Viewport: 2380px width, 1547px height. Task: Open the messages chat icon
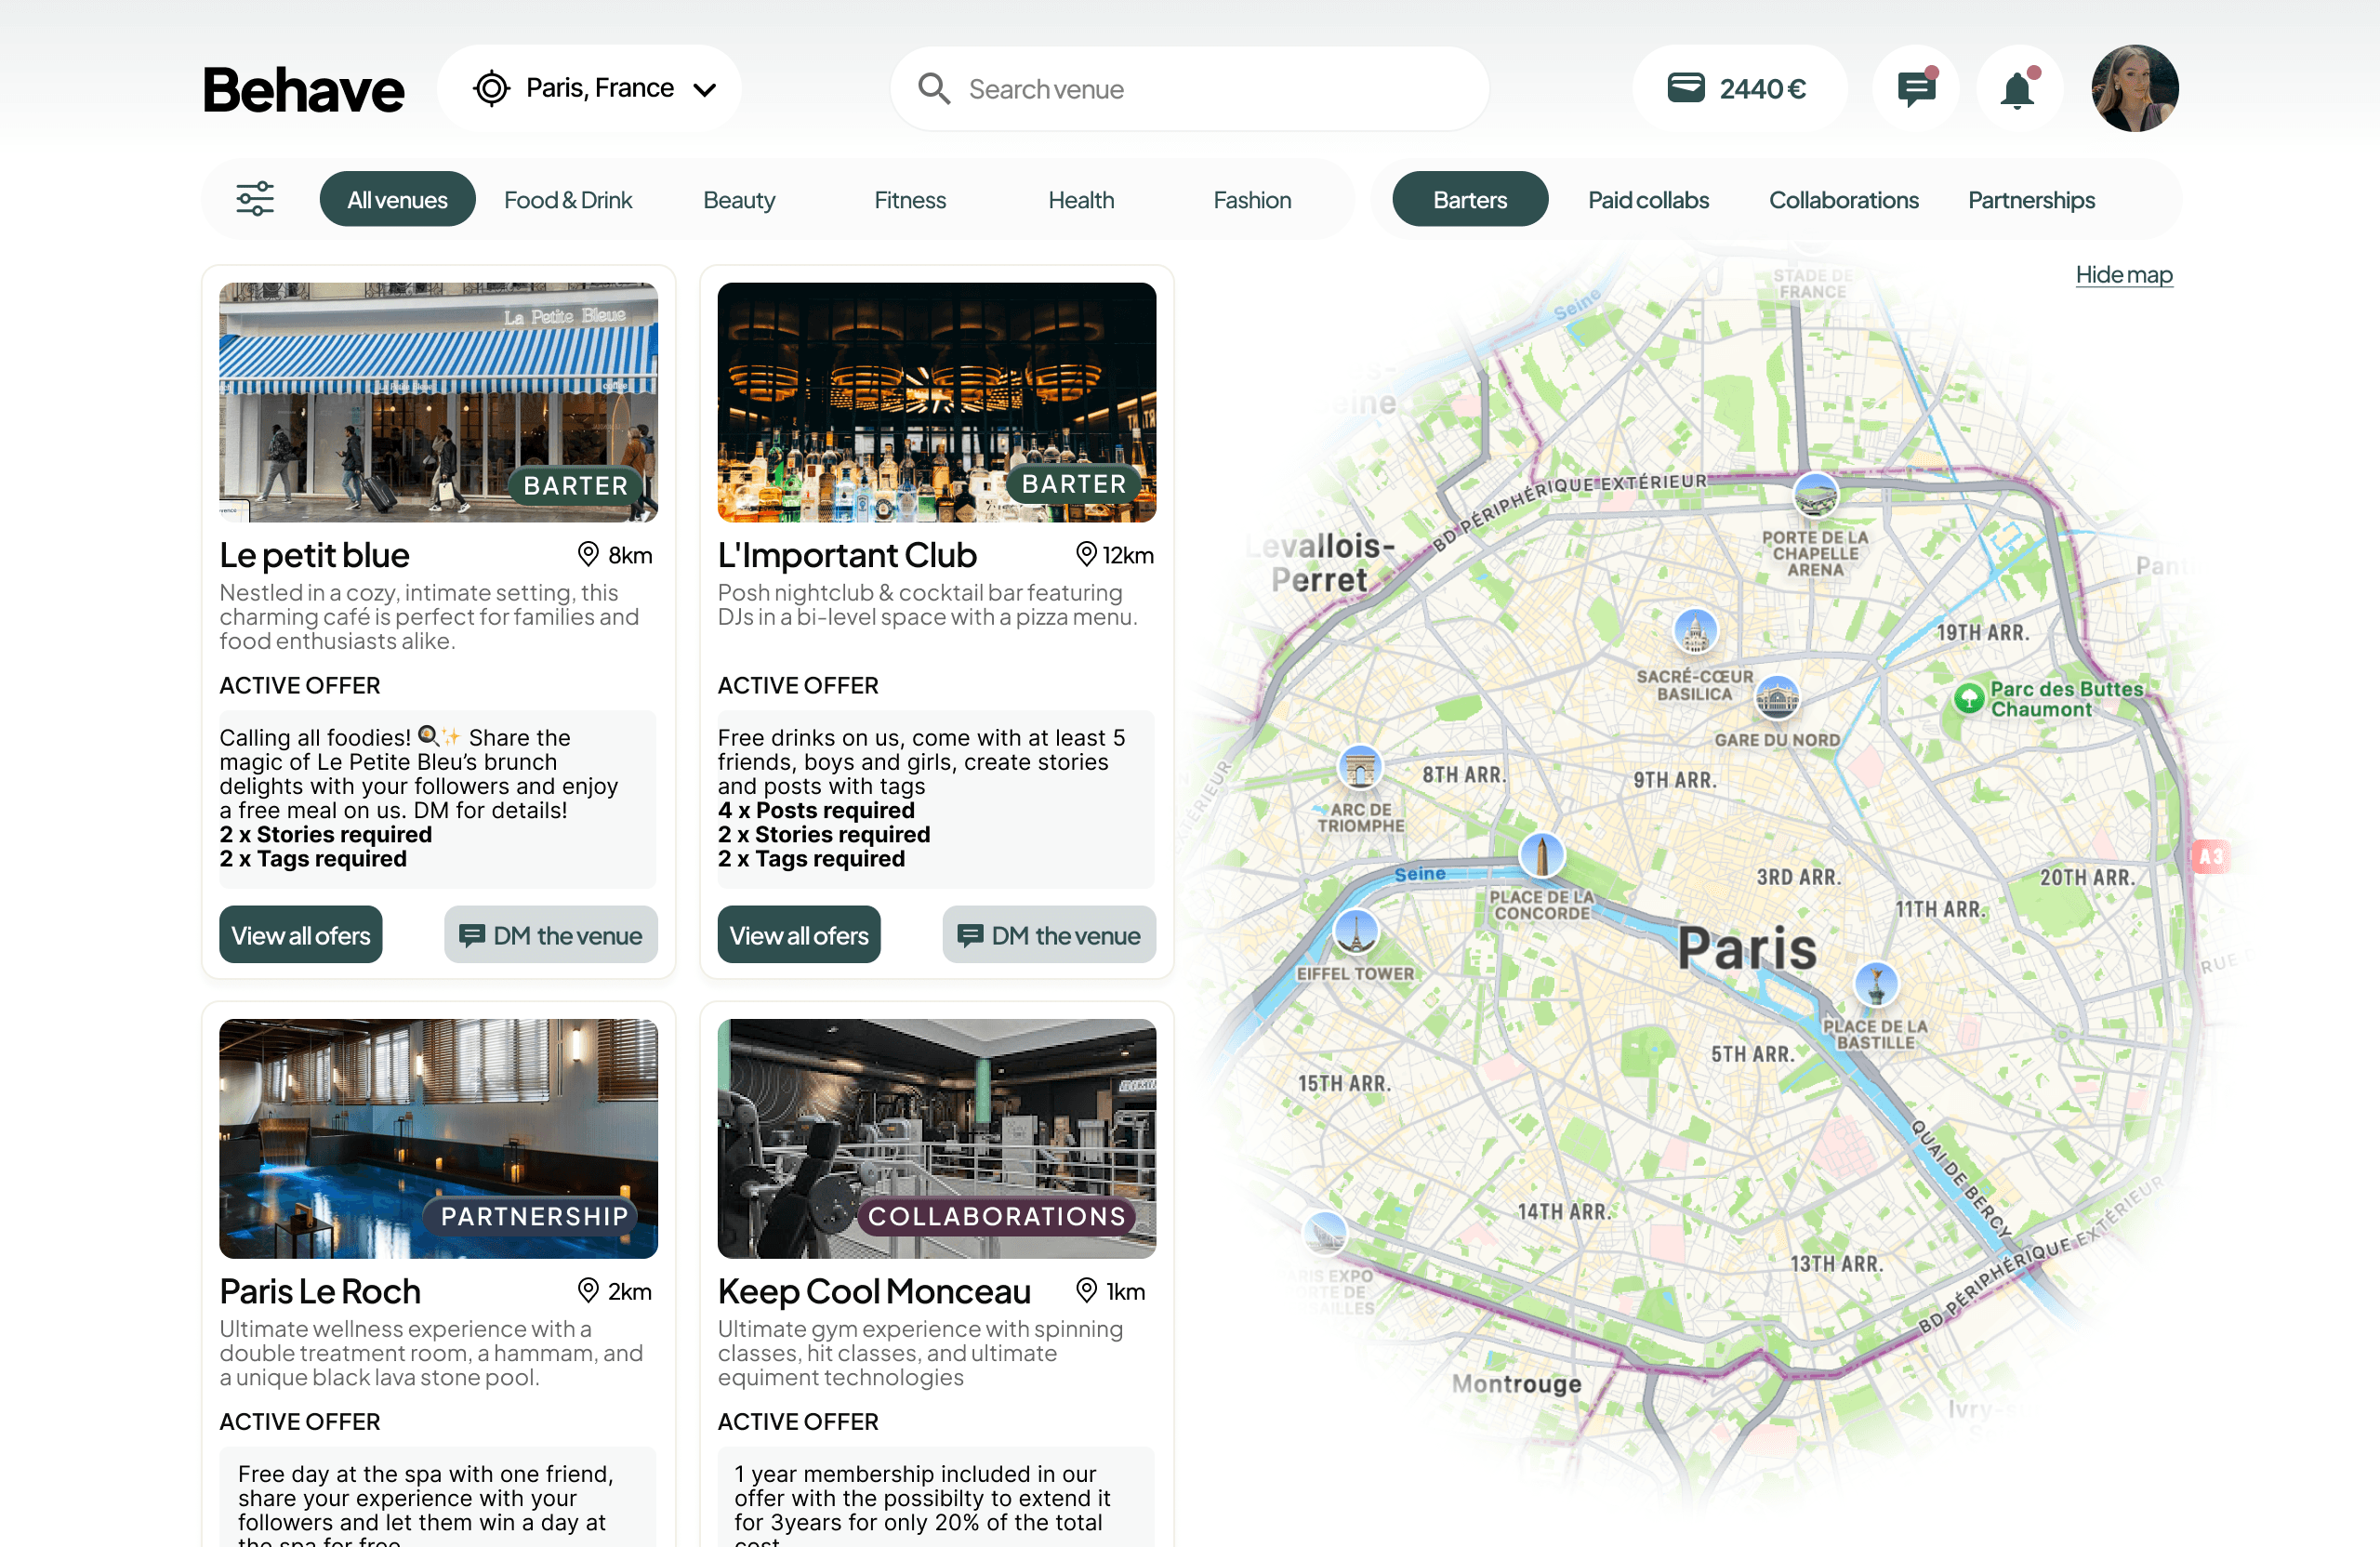1915,89
